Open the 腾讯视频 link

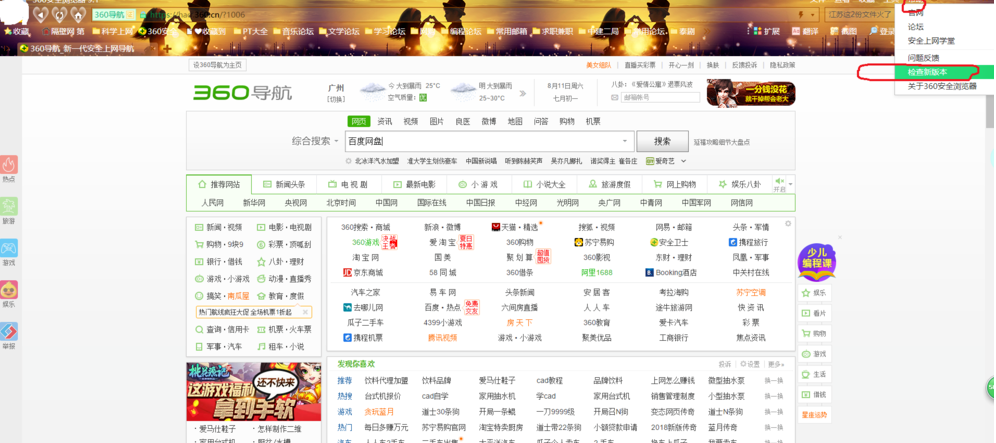pyautogui.click(x=443, y=337)
